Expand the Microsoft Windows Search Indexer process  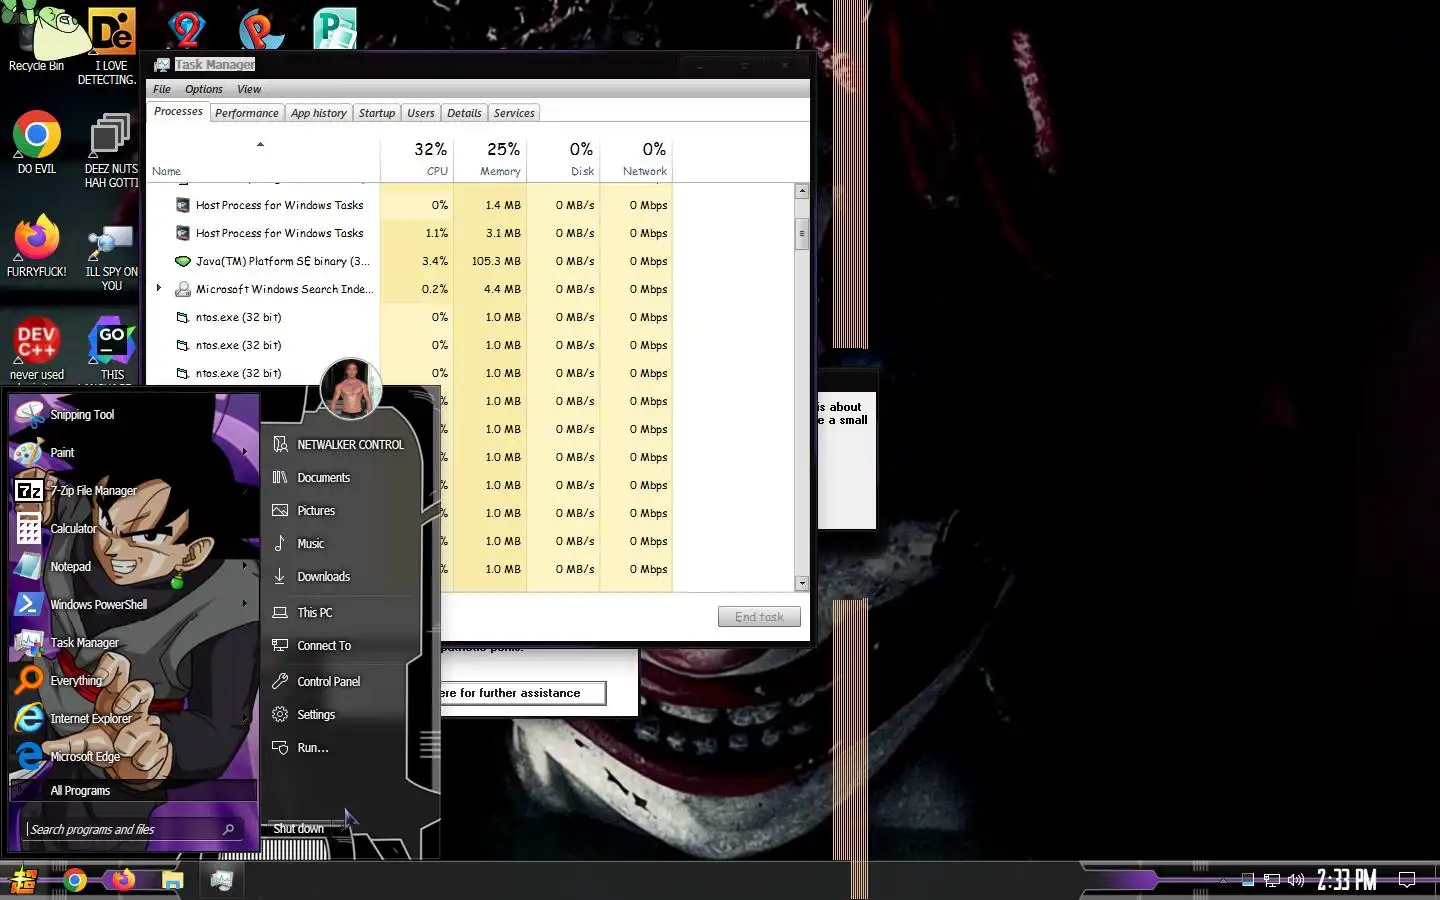tap(159, 288)
